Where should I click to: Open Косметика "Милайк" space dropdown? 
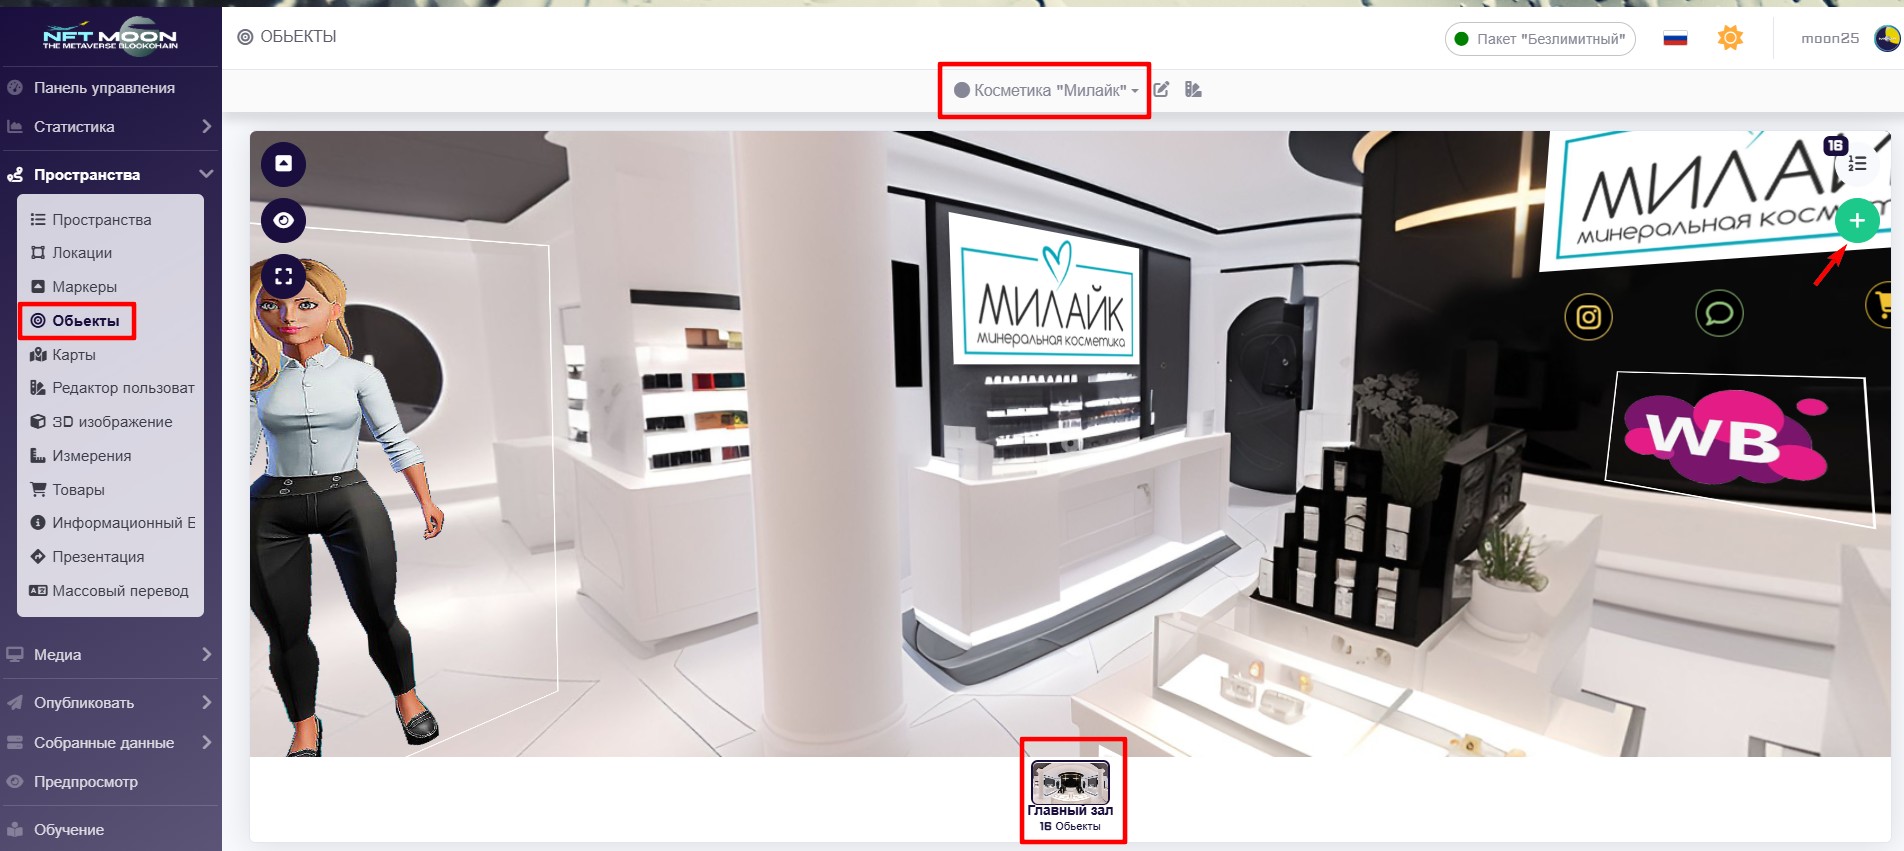[1046, 90]
